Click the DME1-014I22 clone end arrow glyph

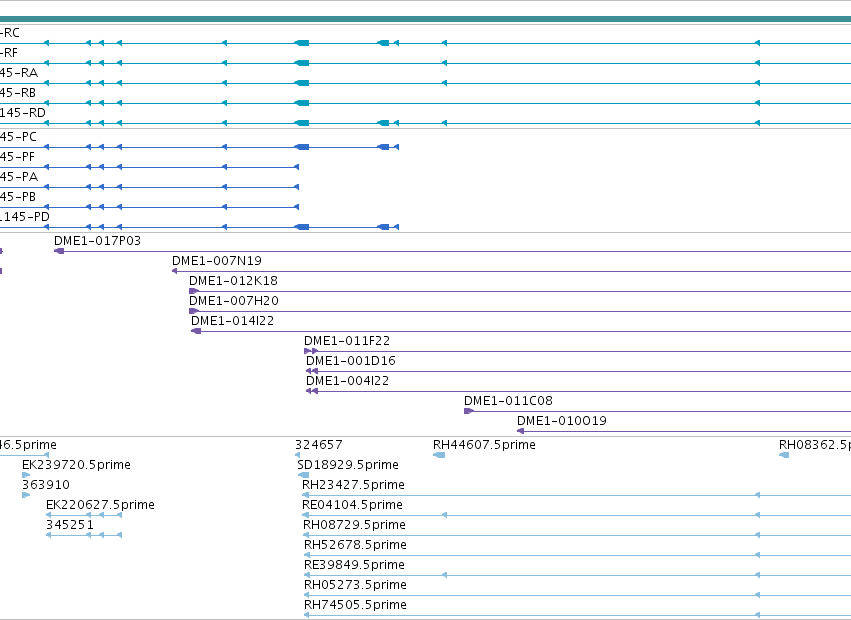click(x=196, y=331)
